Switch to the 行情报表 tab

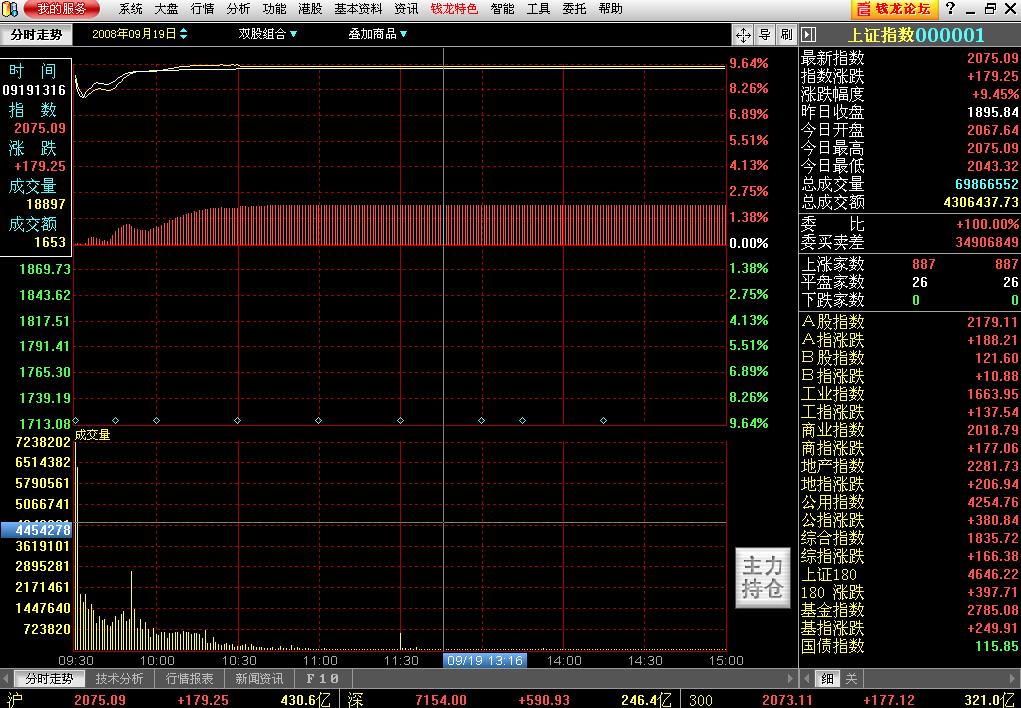[x=189, y=679]
